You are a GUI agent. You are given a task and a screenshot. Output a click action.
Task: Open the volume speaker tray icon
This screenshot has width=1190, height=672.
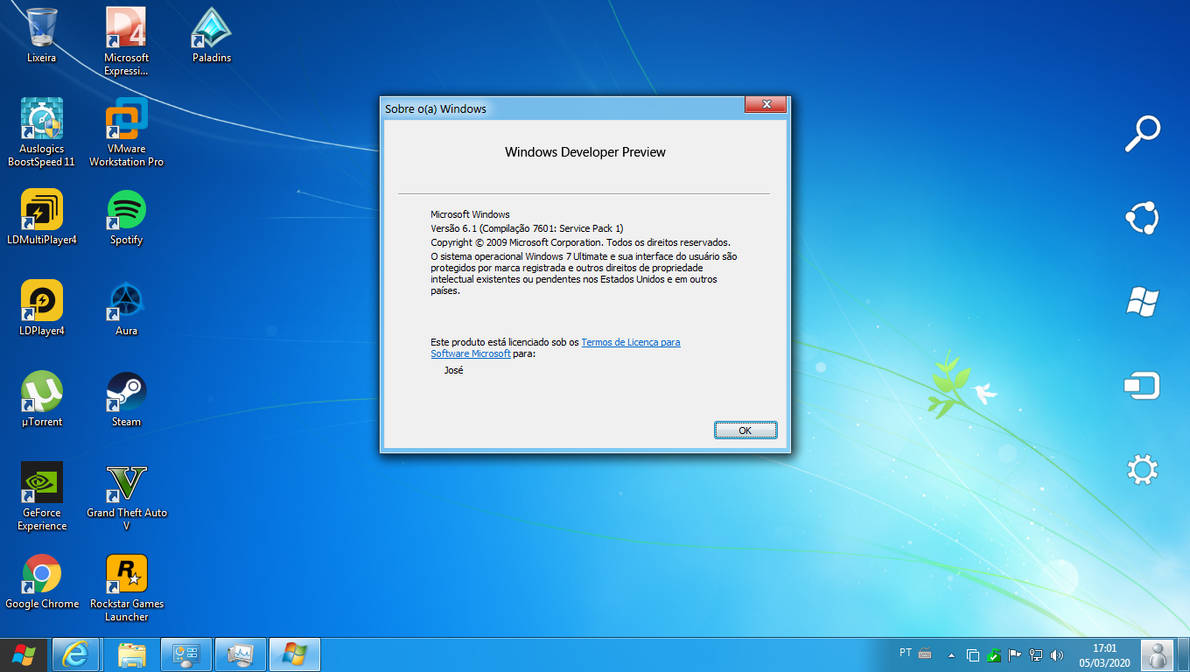click(1057, 655)
